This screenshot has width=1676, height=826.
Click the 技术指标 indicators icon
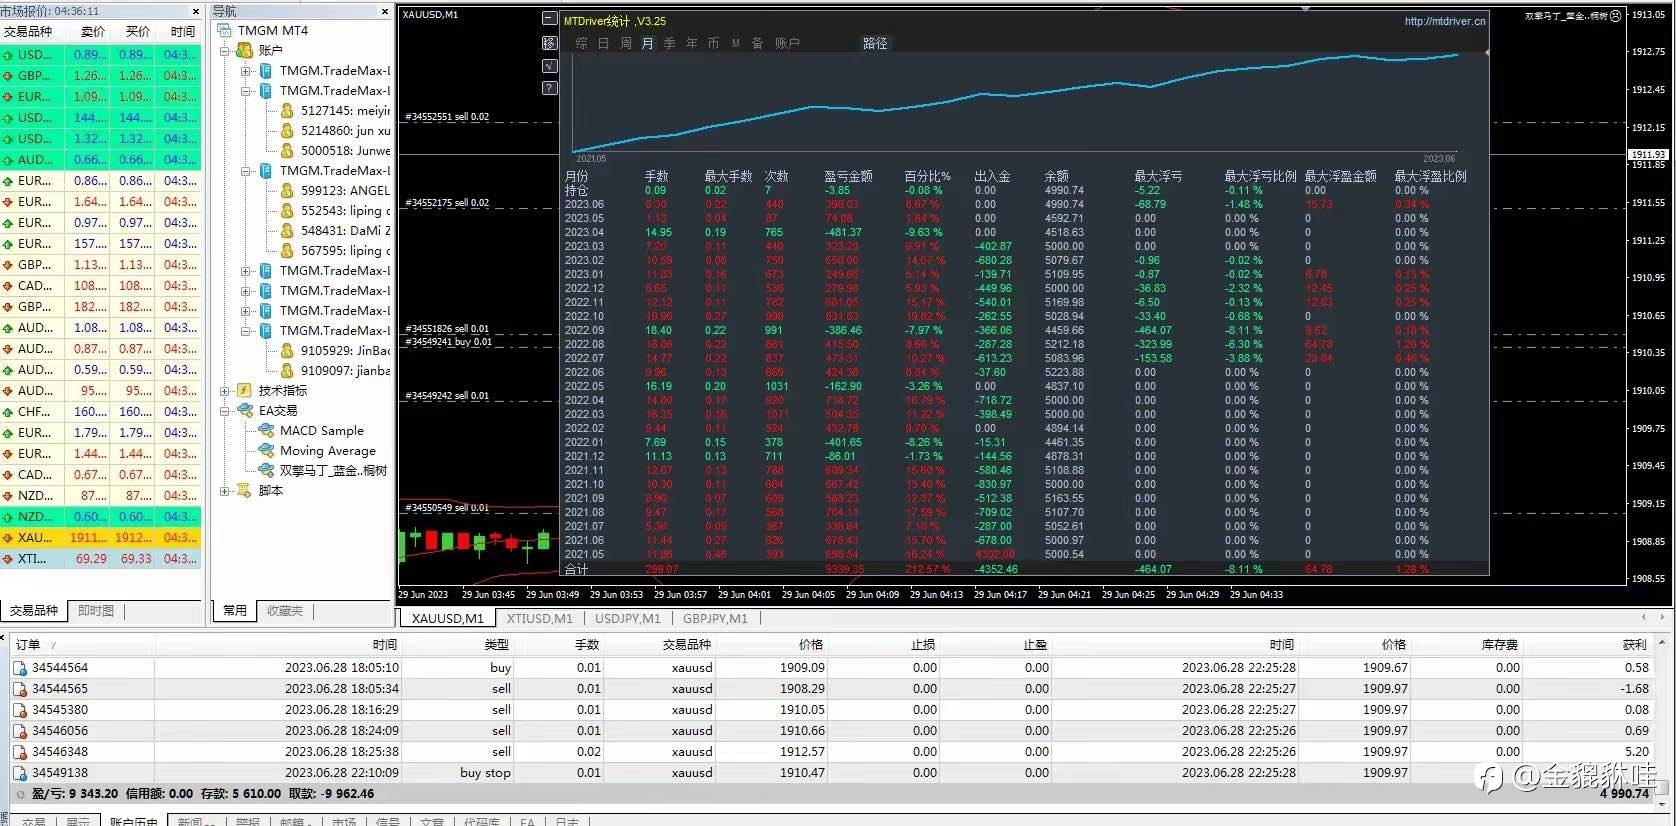(x=244, y=390)
